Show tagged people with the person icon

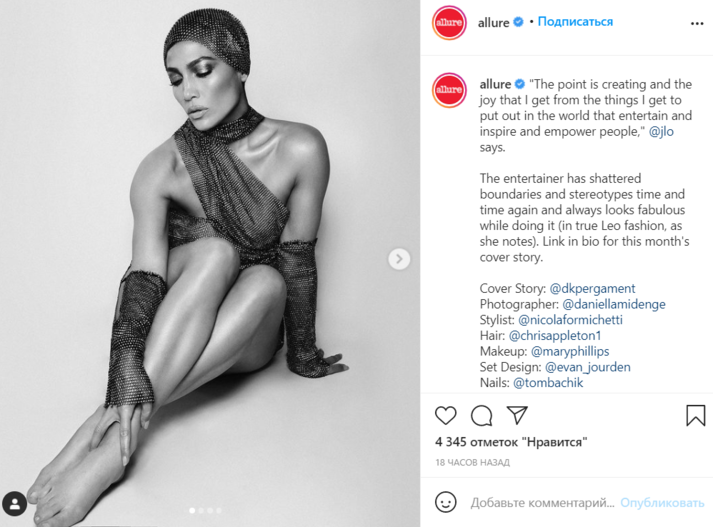coord(15,504)
